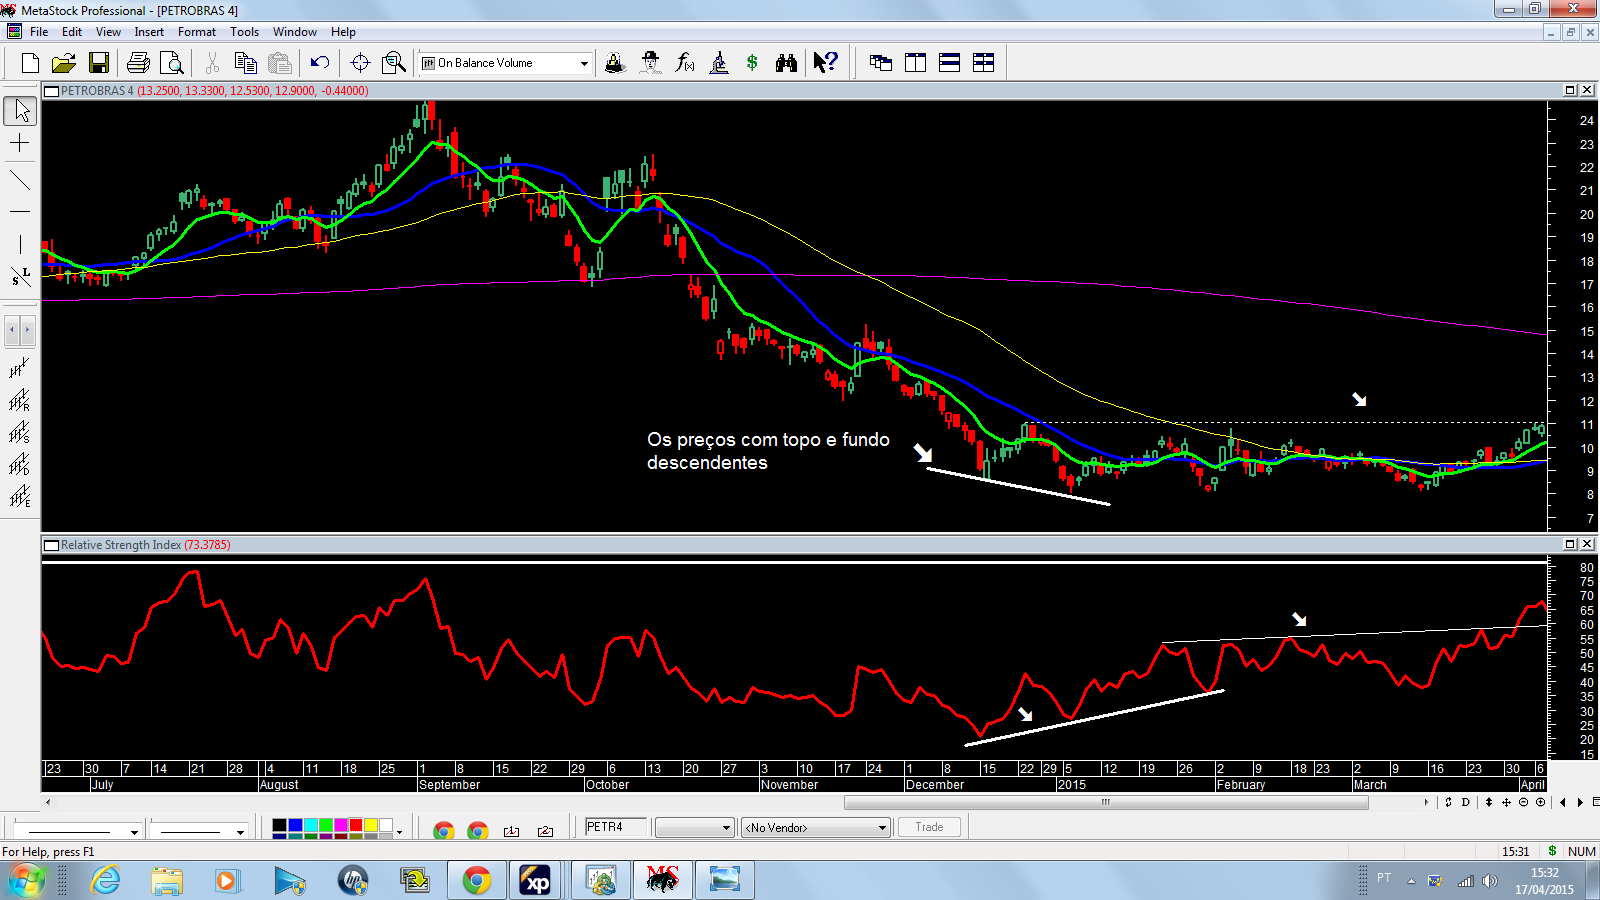Click the Trade button
The height and width of the screenshot is (900, 1600).
tap(929, 827)
